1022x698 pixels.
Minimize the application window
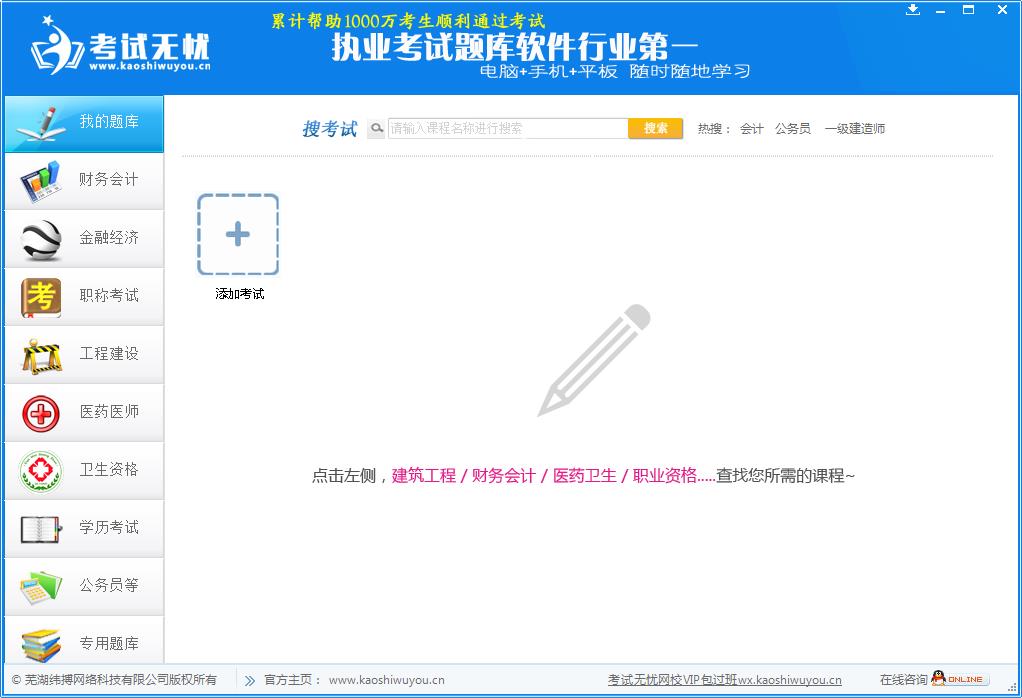click(941, 10)
